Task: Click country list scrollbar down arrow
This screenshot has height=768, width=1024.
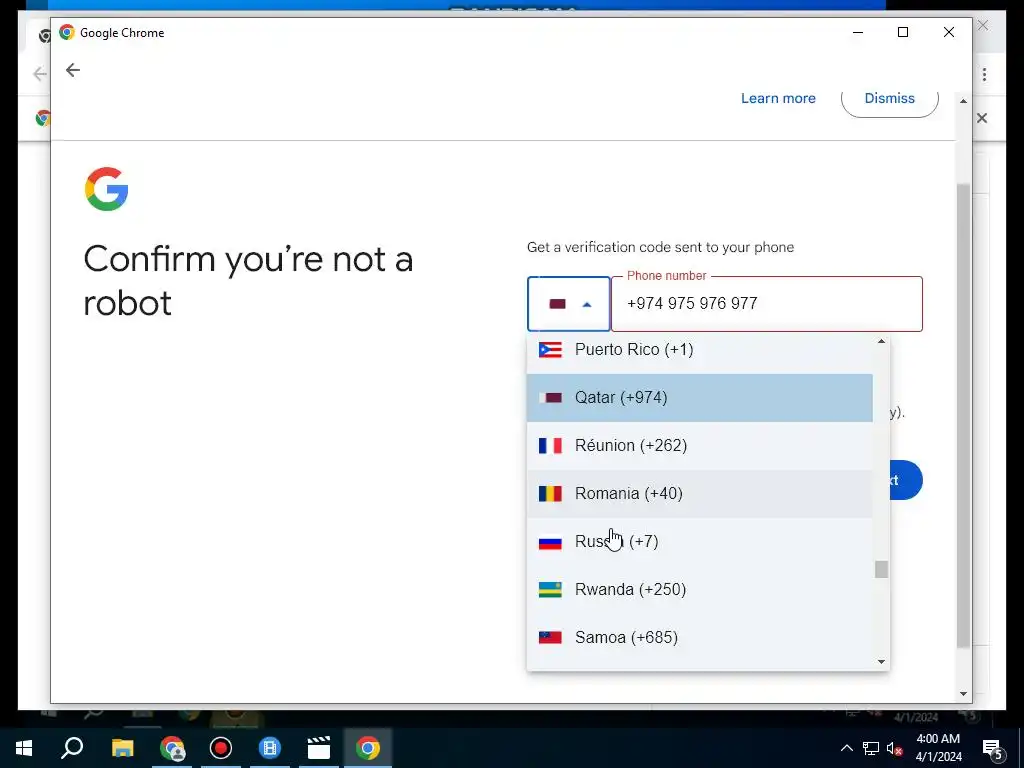Action: (881, 662)
